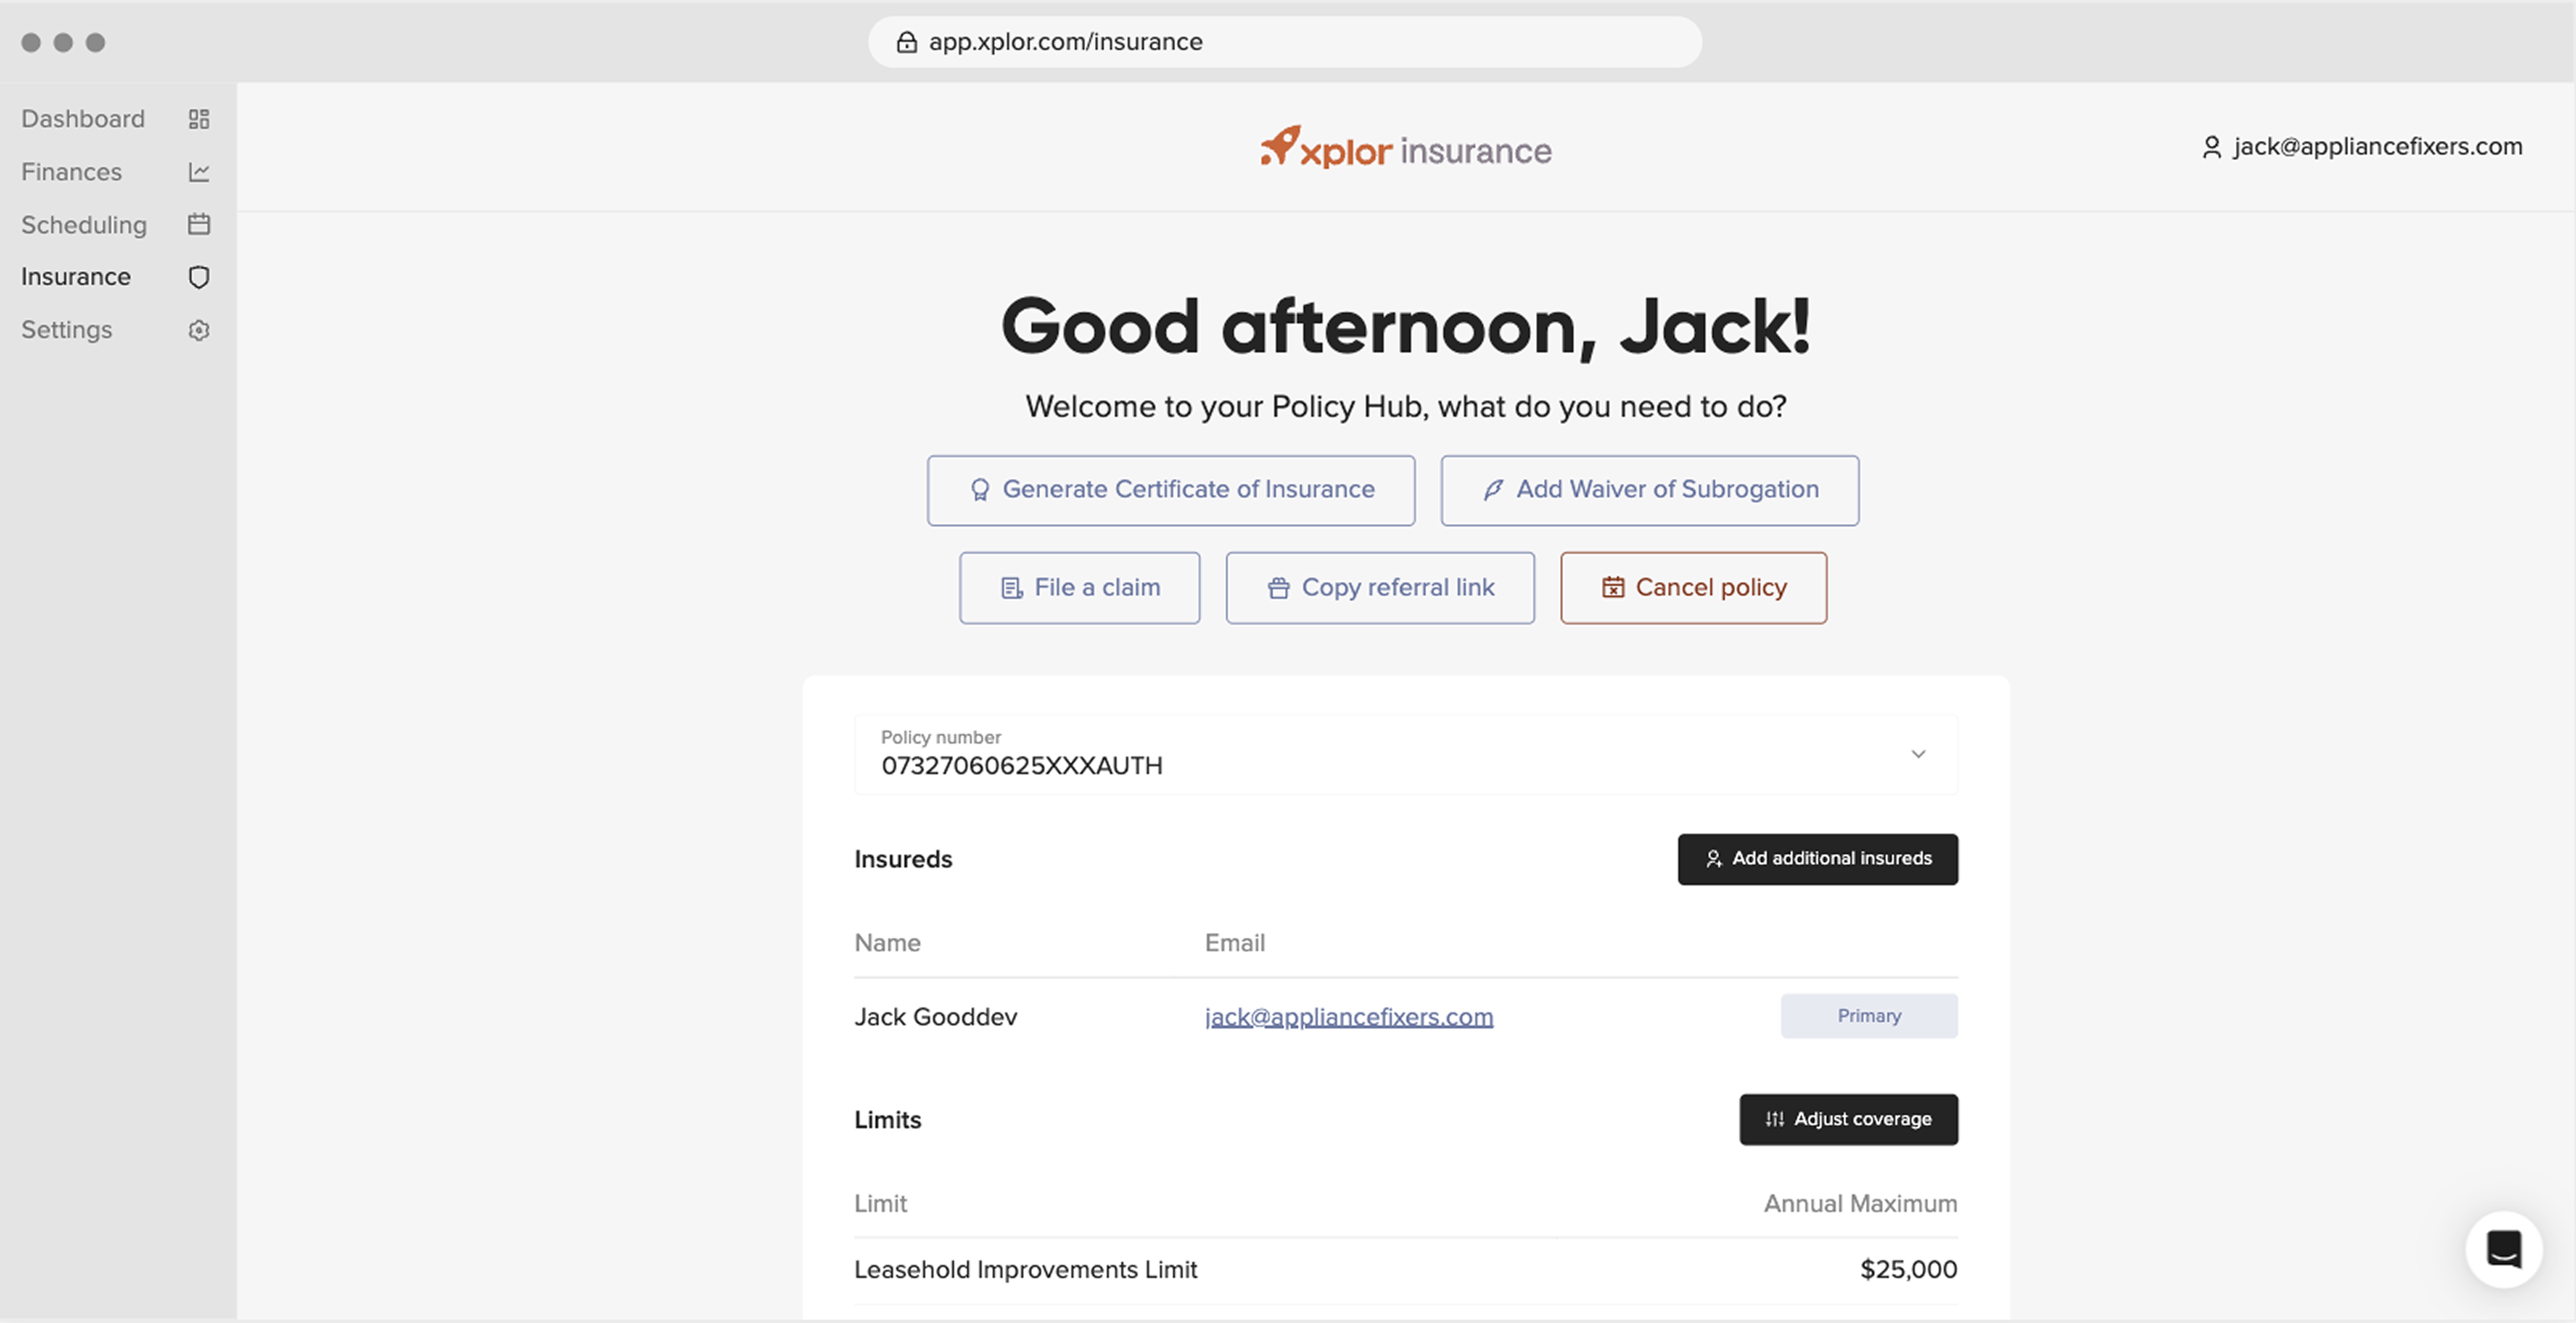This screenshot has height=1323, width=2576.
Task: Click the jack@appliancefixers.com email link
Action: pyautogui.click(x=1348, y=1016)
